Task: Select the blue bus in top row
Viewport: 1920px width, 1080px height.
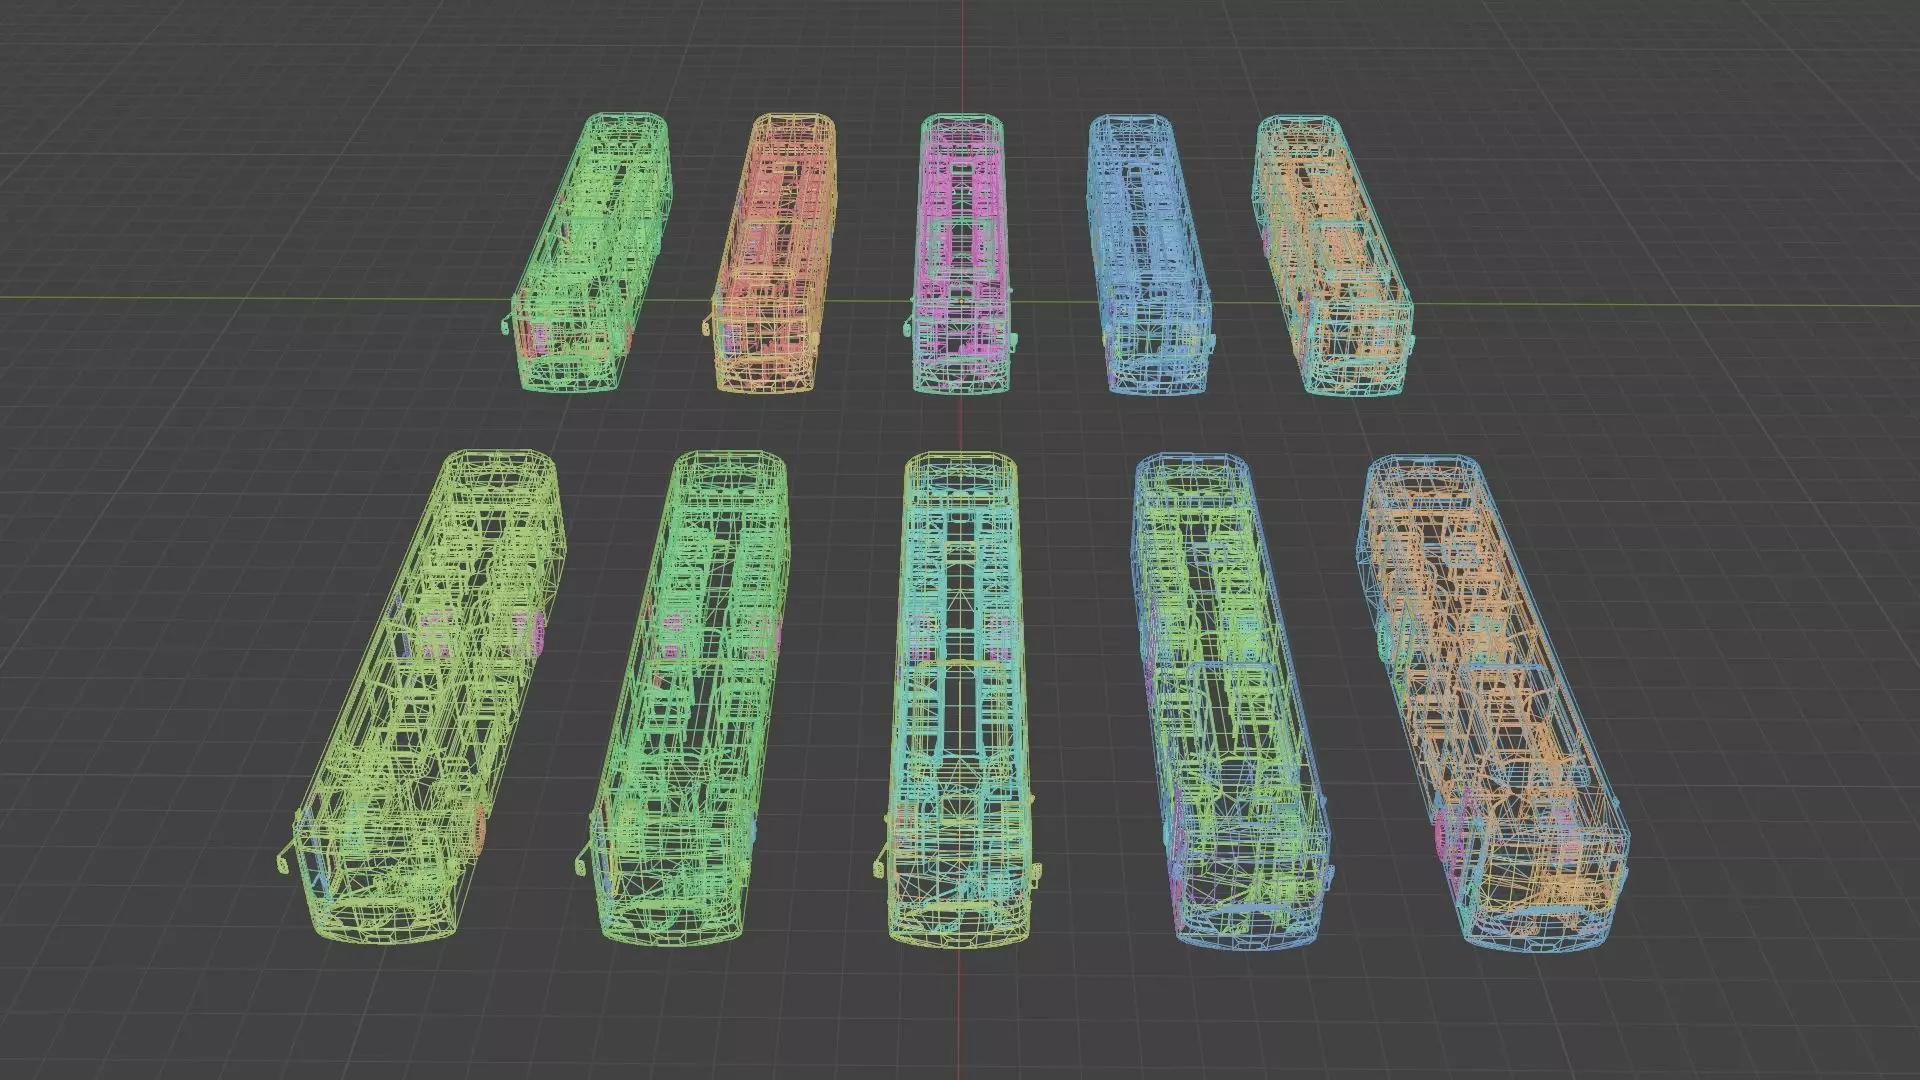Action: tap(1145, 250)
